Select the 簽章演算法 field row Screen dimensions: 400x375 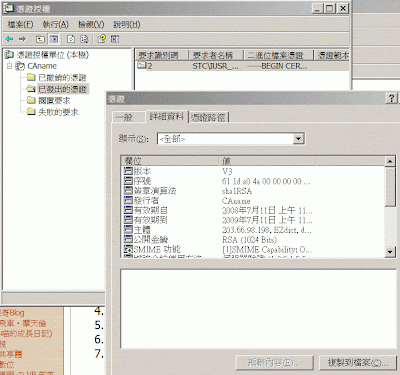(253, 191)
